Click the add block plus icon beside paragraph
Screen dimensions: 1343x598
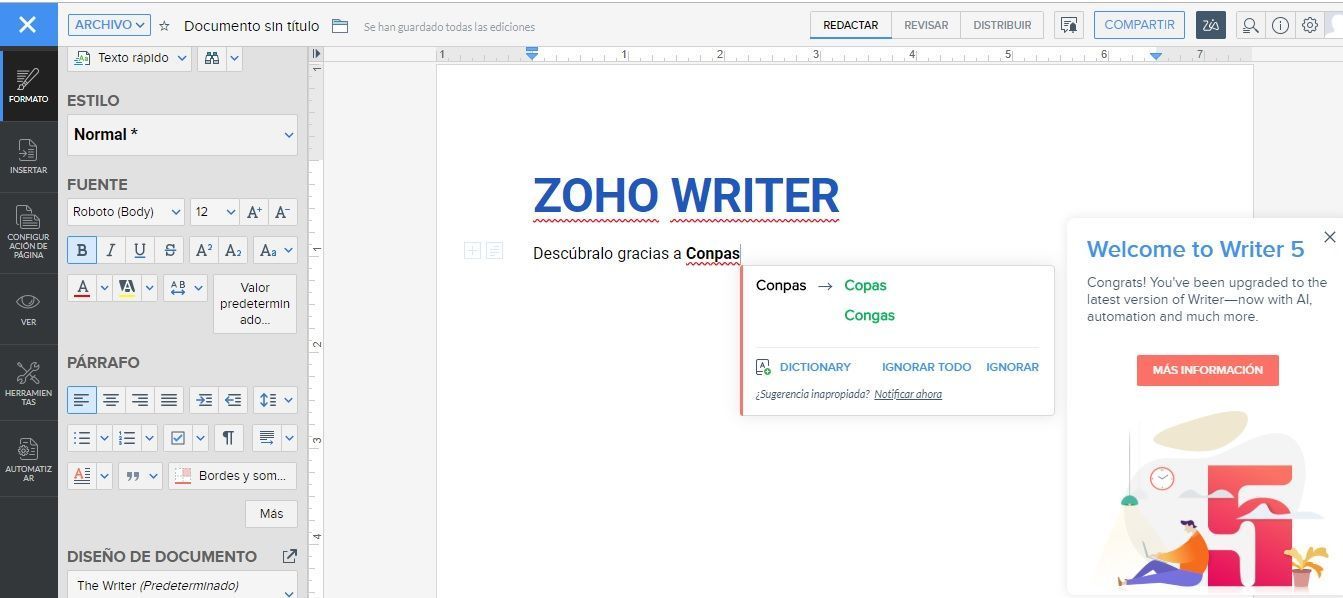[472, 250]
